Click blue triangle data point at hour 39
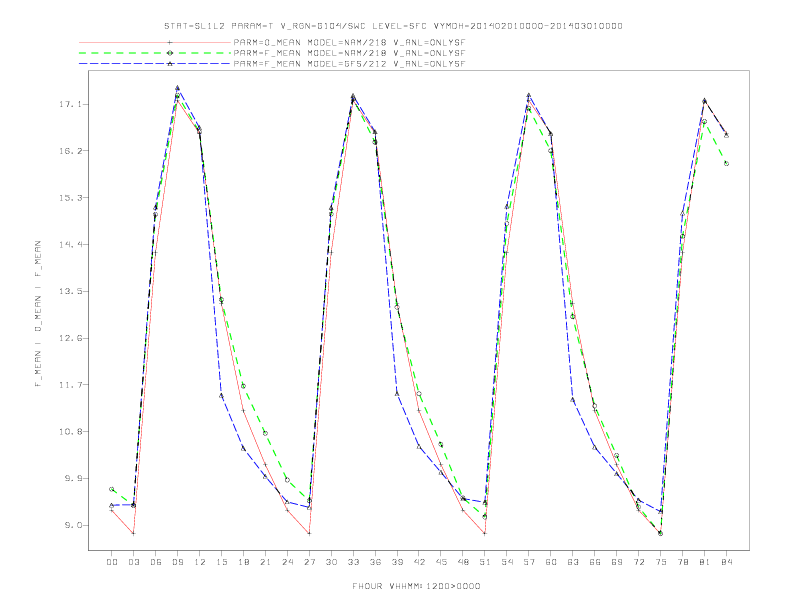The height and width of the screenshot is (612, 792). [397, 393]
